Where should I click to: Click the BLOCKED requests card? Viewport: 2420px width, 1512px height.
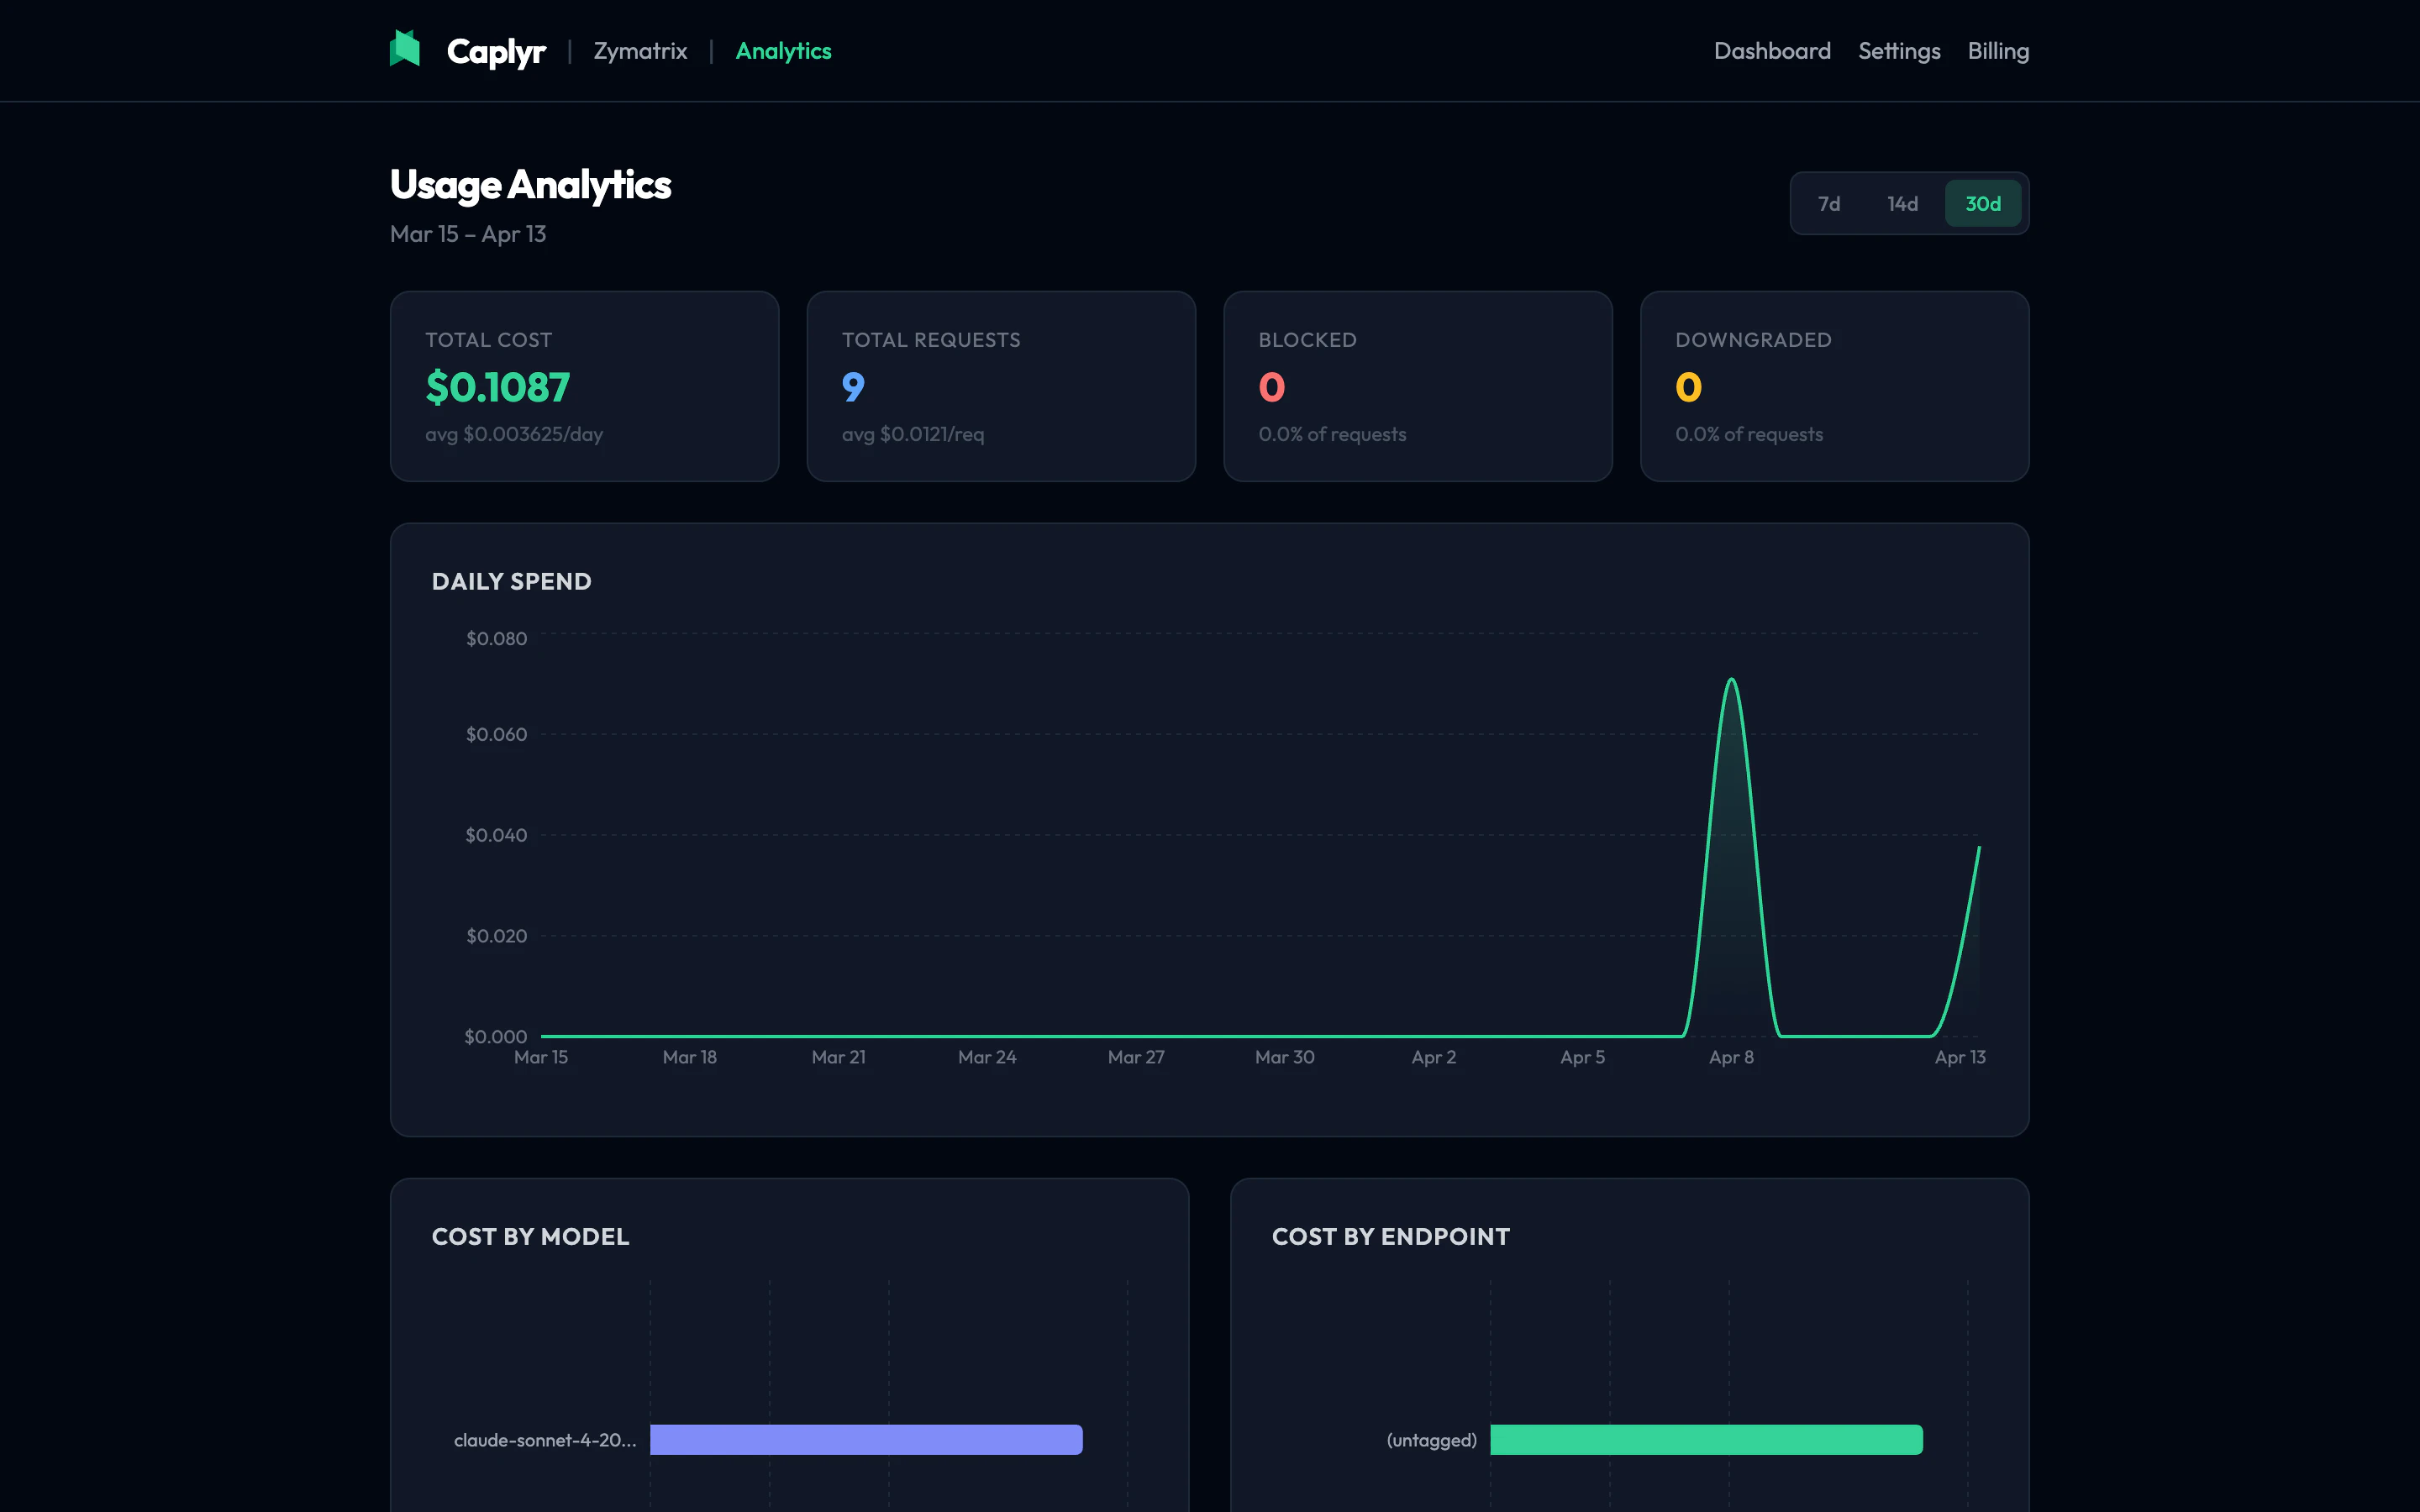(x=1417, y=386)
